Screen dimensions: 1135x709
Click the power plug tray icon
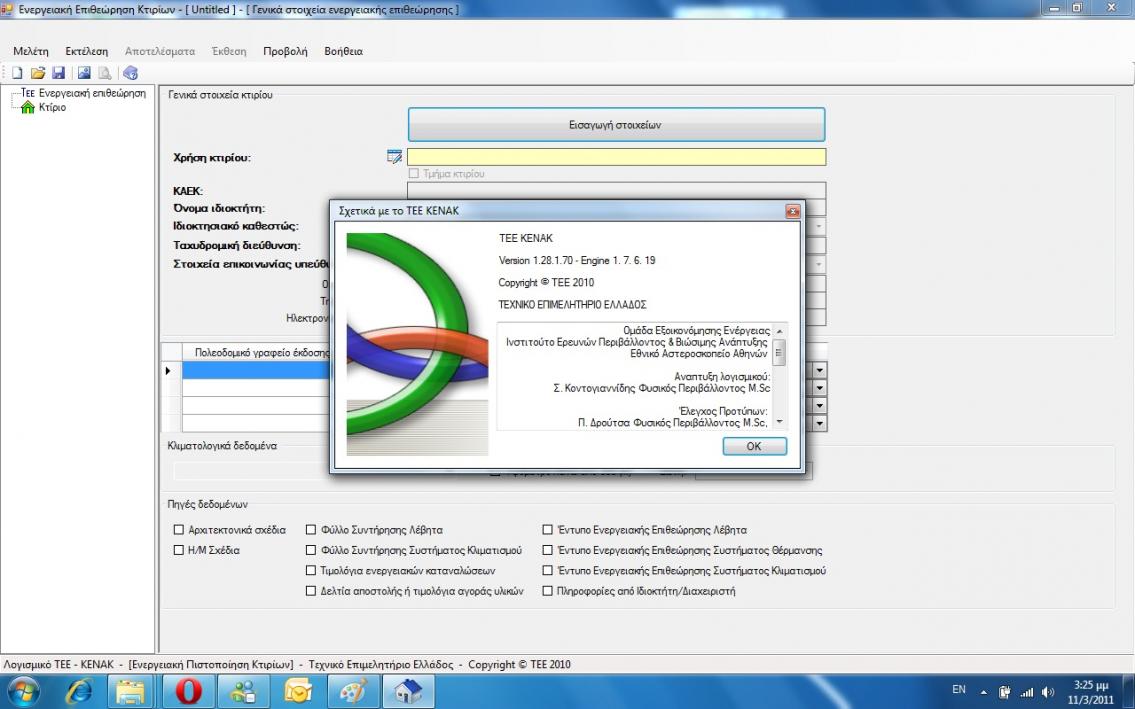[x=1005, y=692]
